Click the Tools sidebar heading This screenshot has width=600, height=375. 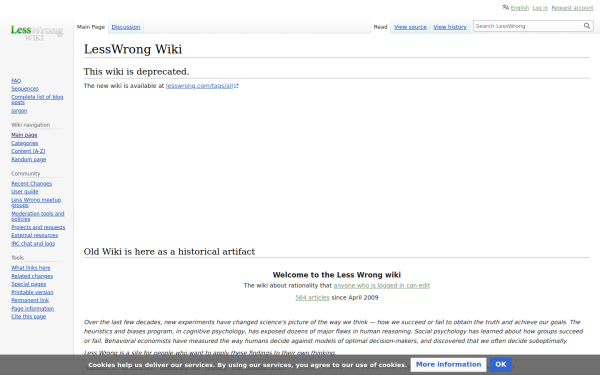click(x=17, y=258)
